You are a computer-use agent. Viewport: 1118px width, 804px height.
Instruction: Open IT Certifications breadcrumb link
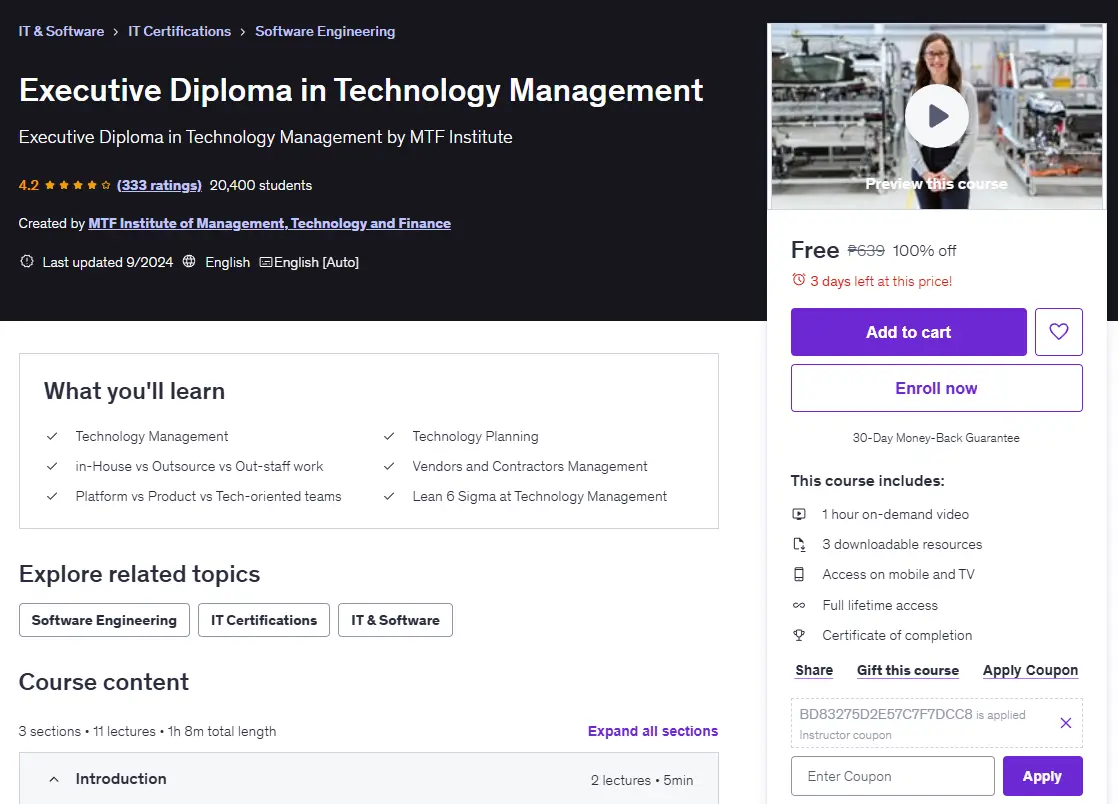[180, 31]
